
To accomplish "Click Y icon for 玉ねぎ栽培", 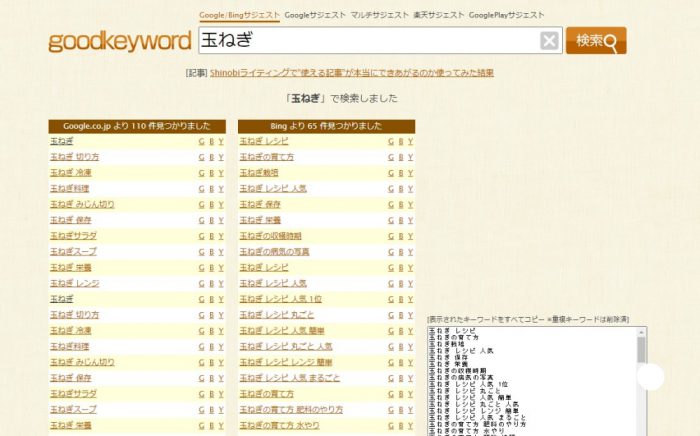I will [410, 173].
